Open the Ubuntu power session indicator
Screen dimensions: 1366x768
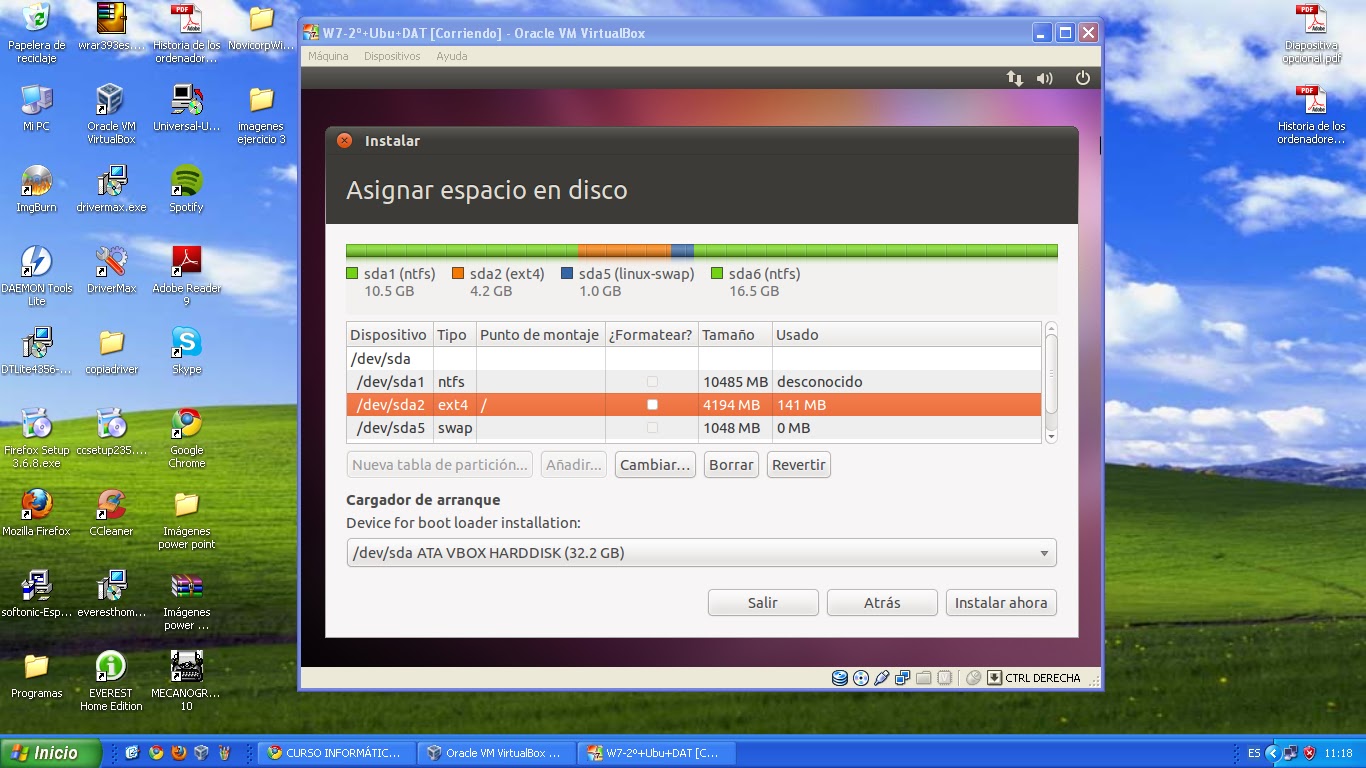tap(1082, 78)
